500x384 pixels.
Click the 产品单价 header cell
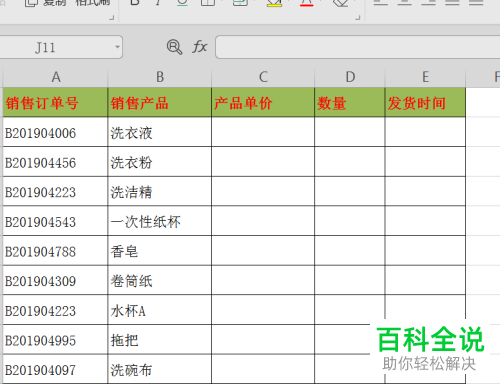[263, 102]
